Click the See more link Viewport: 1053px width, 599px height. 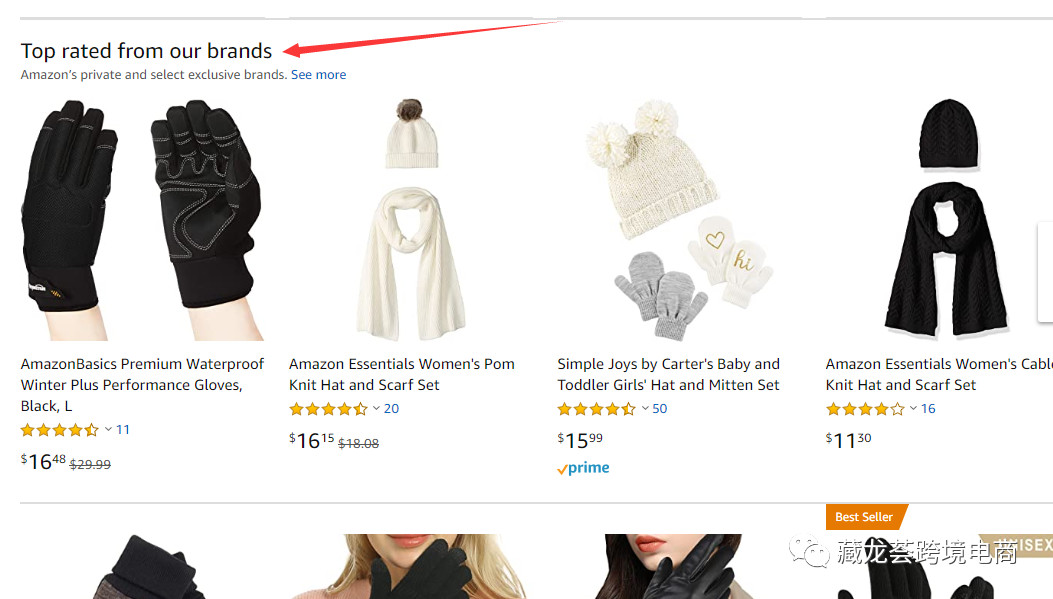(318, 75)
